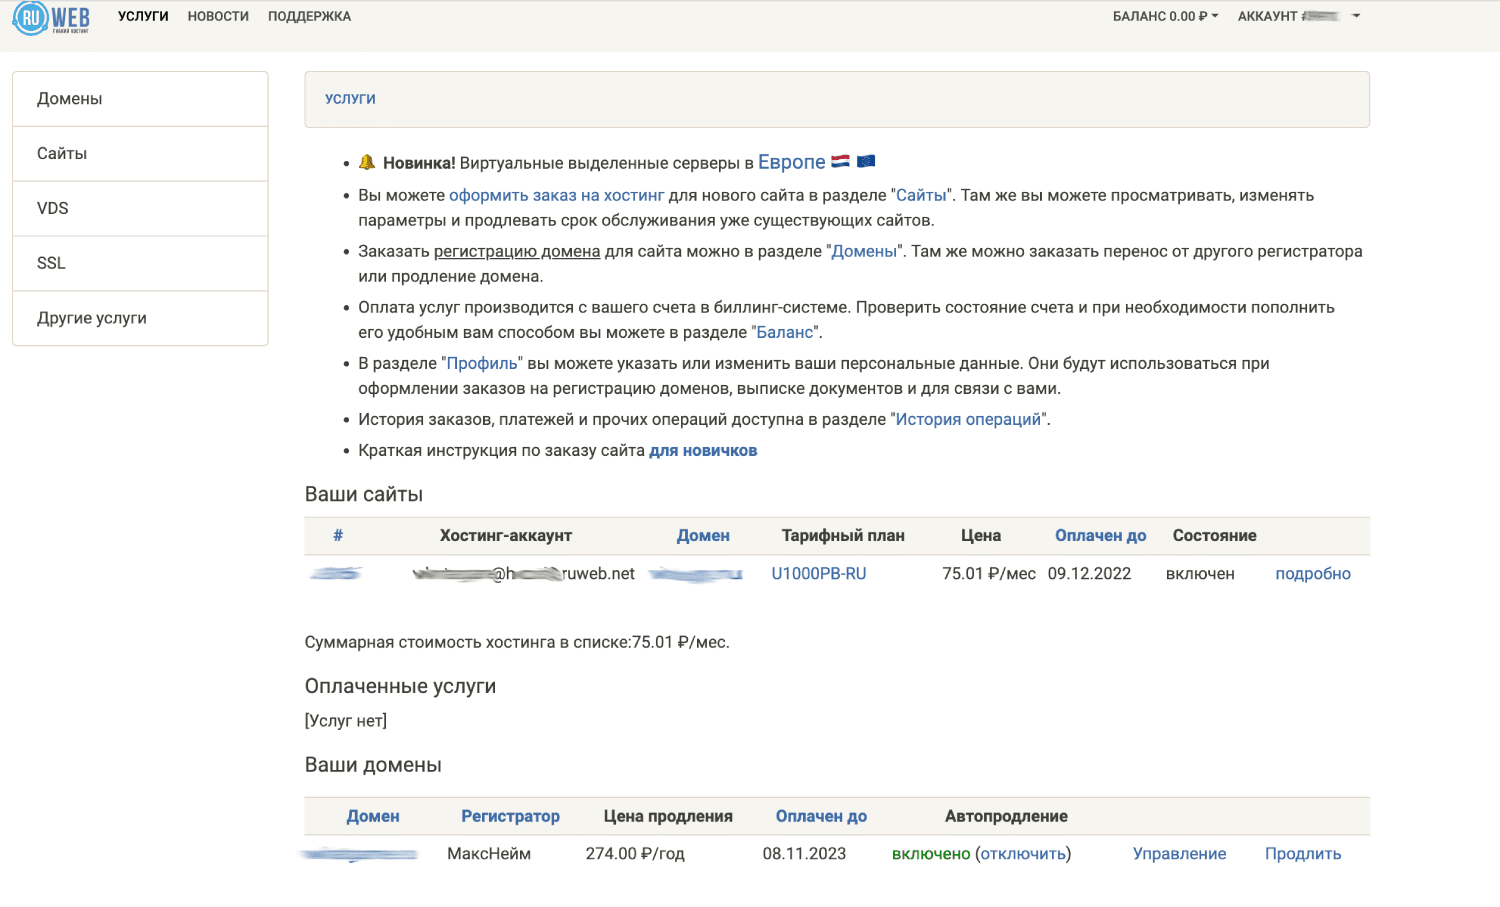Click the Ваши сайты heading
Image resolution: width=1500 pixels, height=907 pixels.
point(364,494)
